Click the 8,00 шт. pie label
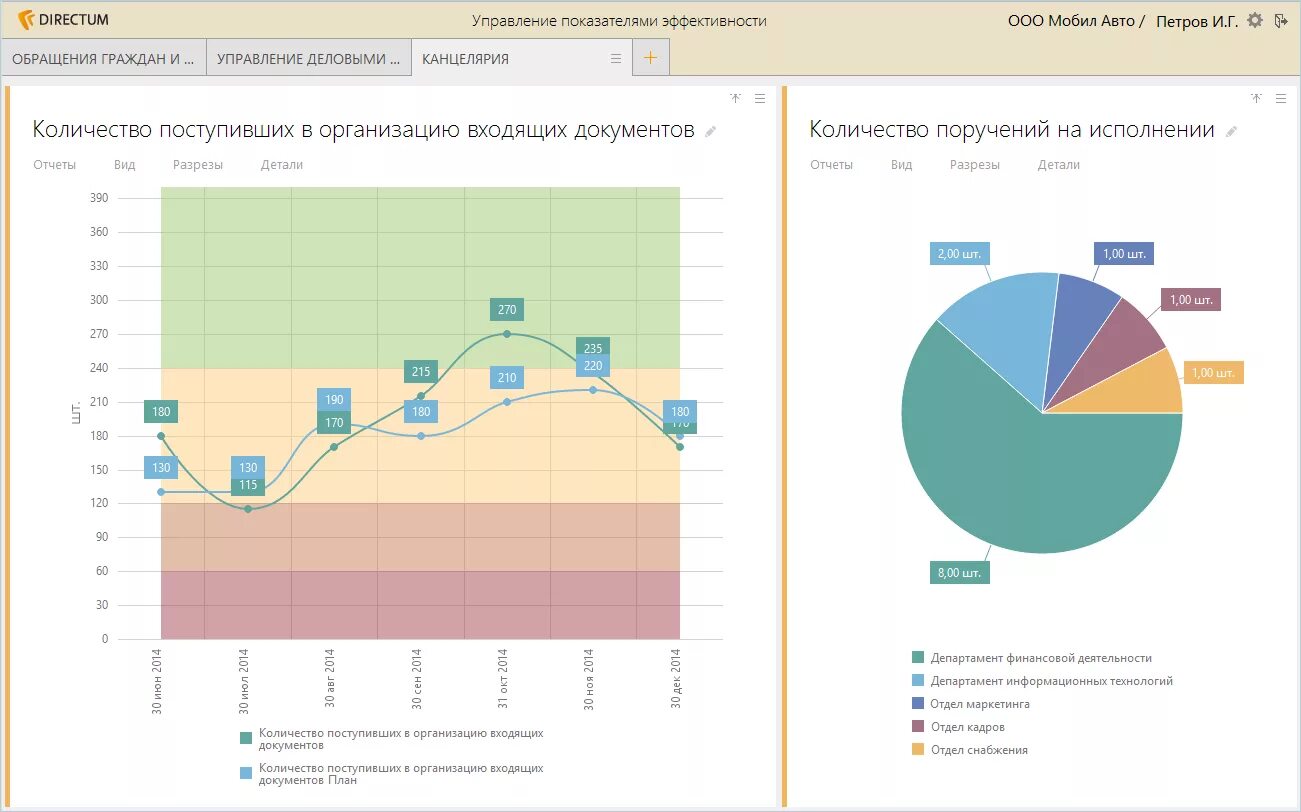The width and height of the screenshot is (1301, 812). [x=960, y=573]
